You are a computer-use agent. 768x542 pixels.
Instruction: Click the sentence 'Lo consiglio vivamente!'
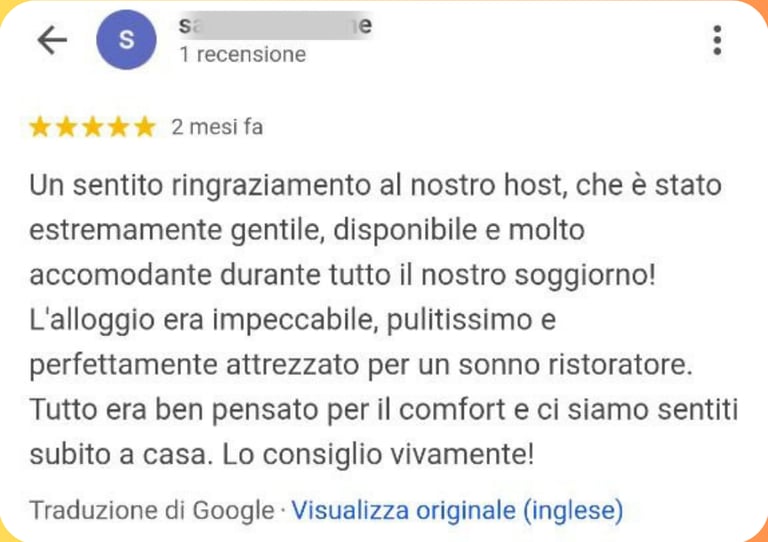(x=379, y=455)
